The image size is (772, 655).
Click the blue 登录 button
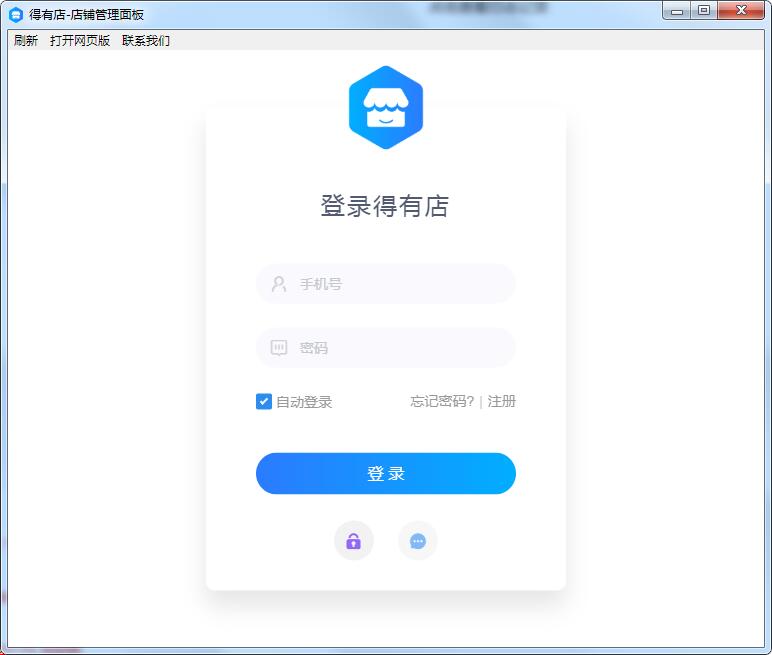(x=386, y=473)
